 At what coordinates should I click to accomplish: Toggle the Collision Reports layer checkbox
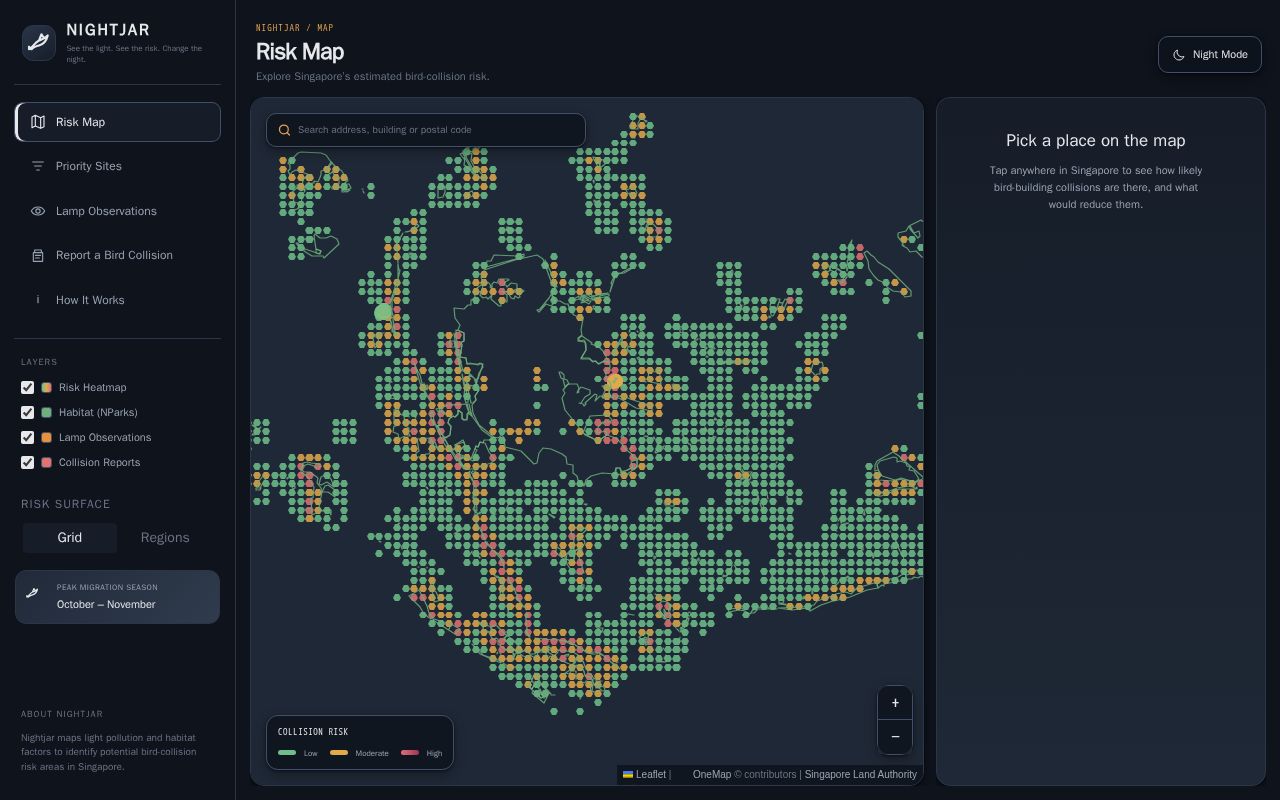(28, 462)
